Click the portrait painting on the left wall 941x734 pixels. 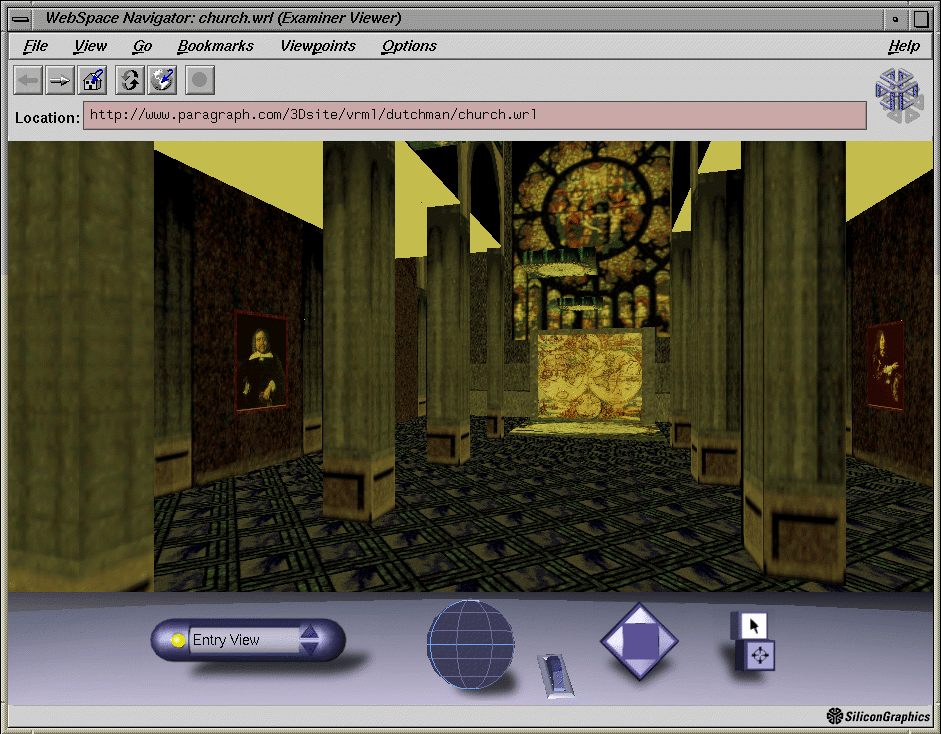(260, 361)
